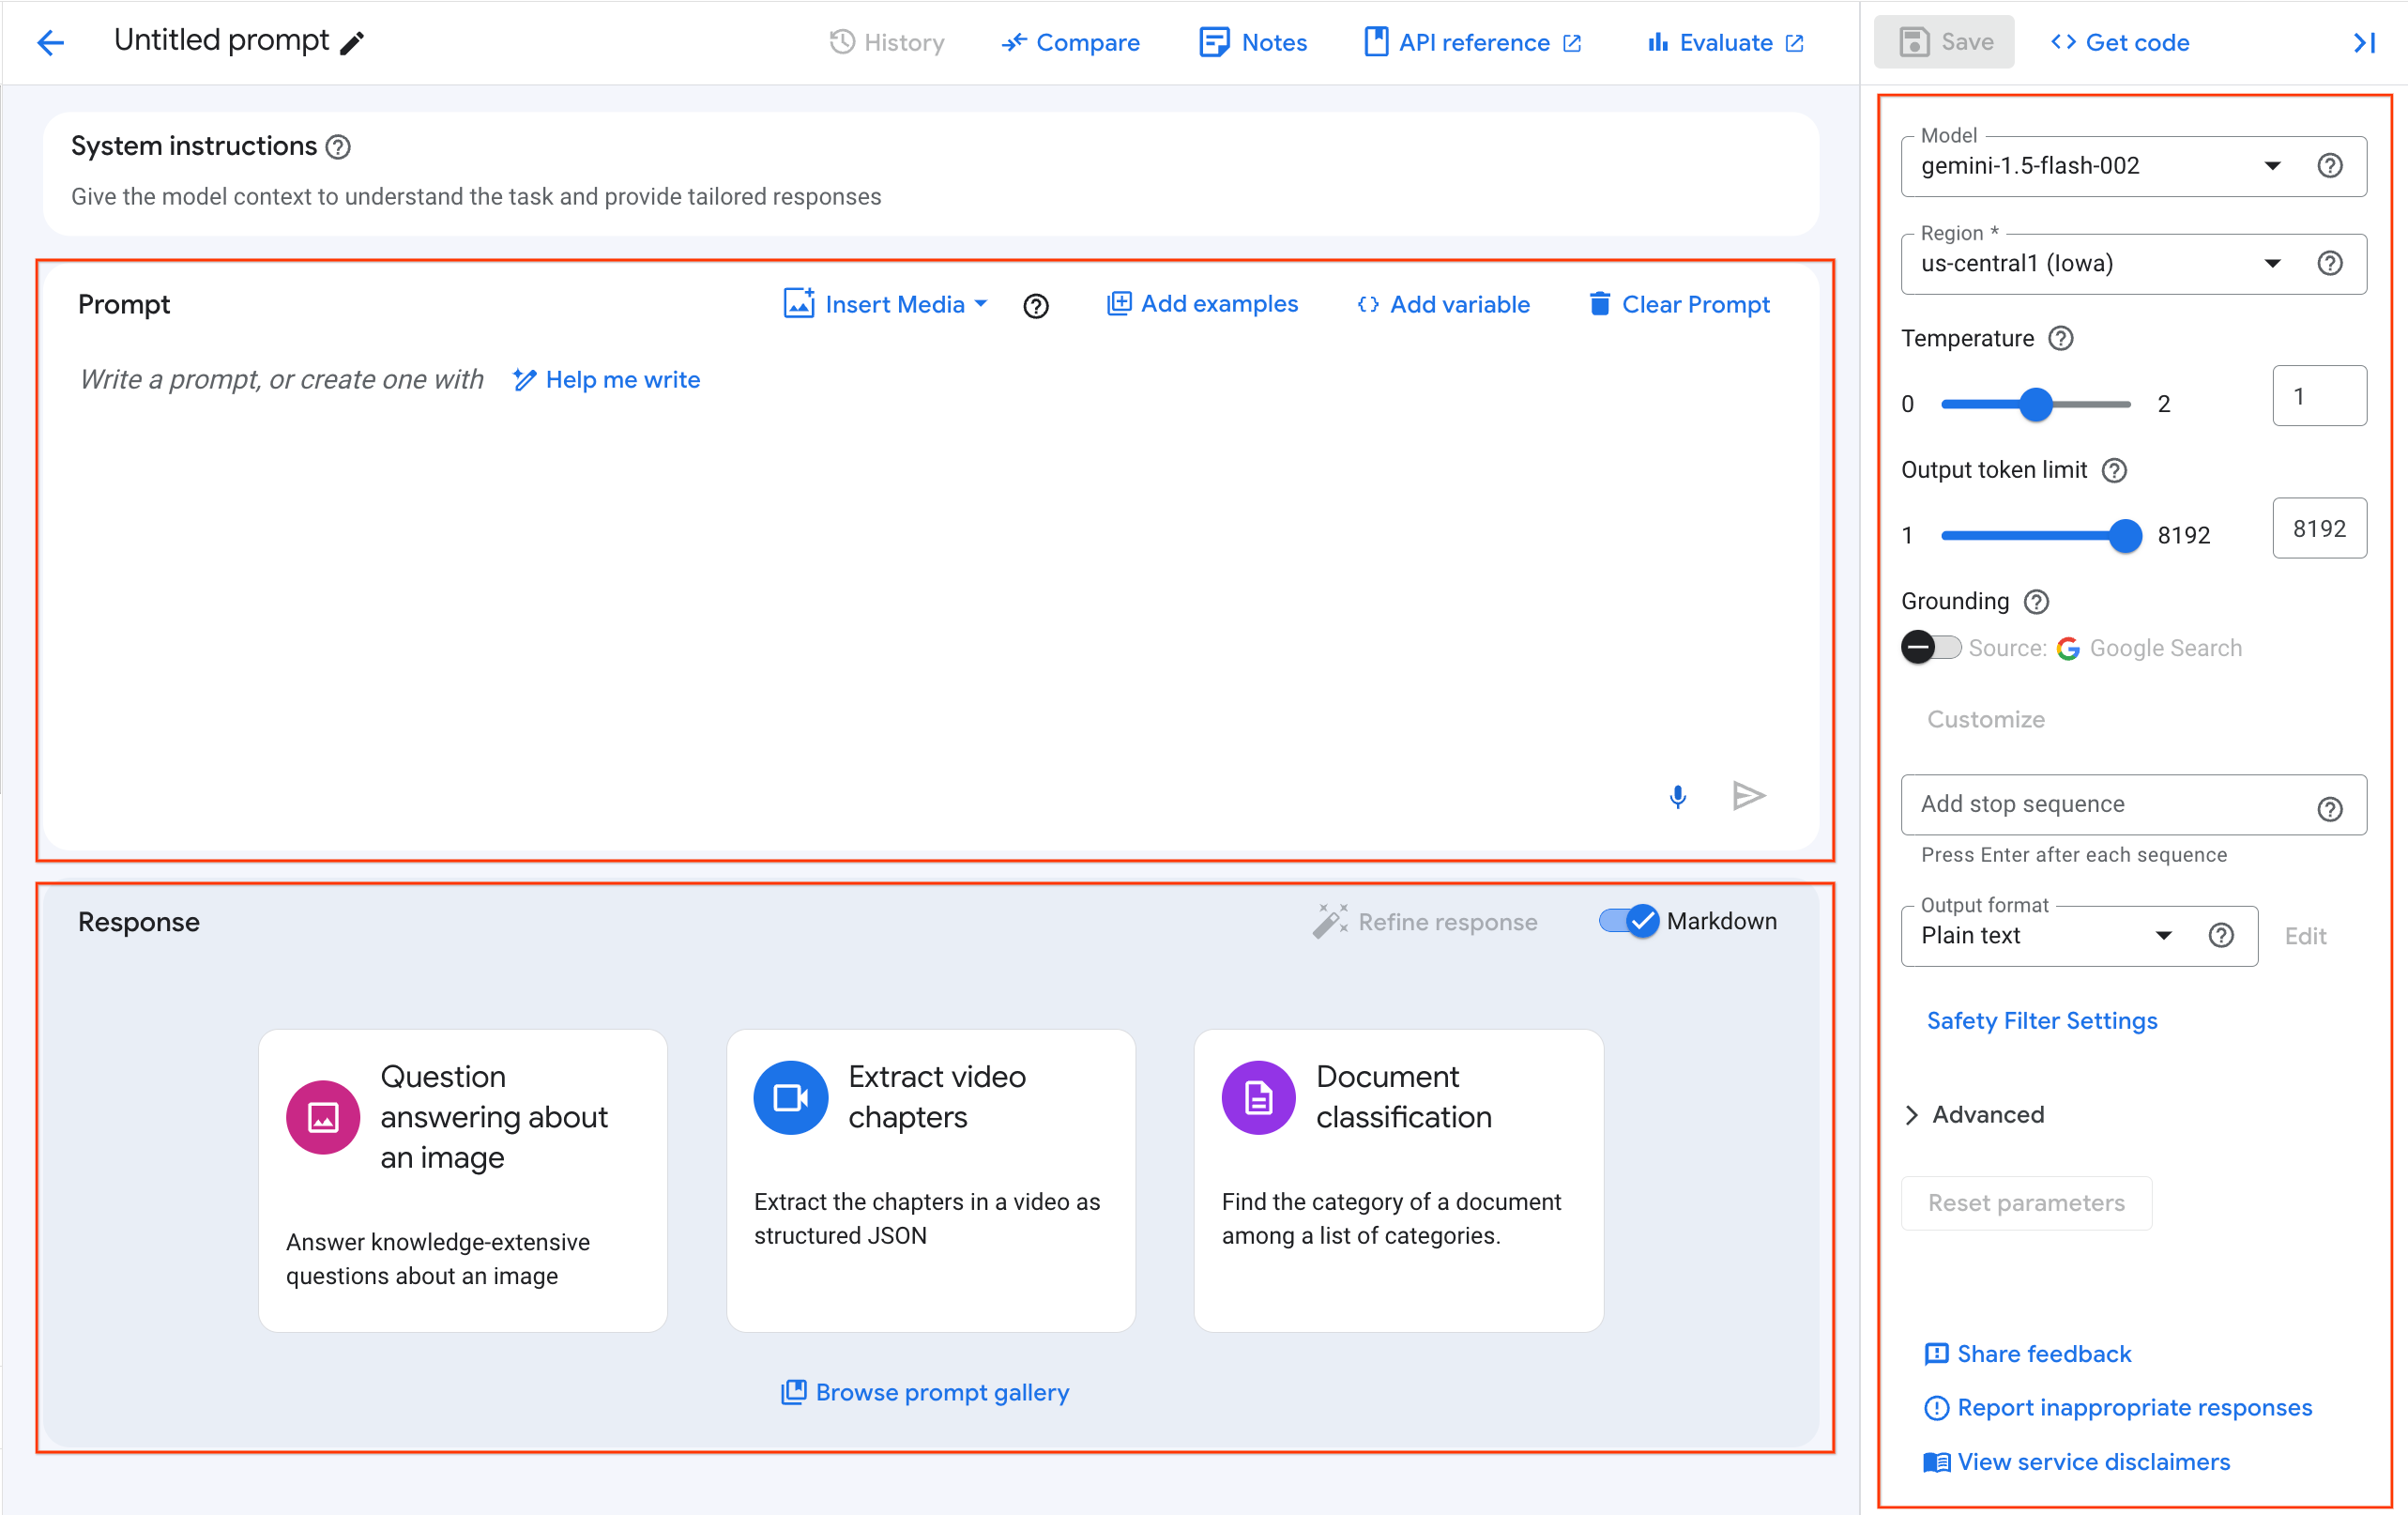This screenshot has height=1515, width=2408.
Task: Click pencil icon to rename Untitled prompt
Action: point(352,43)
